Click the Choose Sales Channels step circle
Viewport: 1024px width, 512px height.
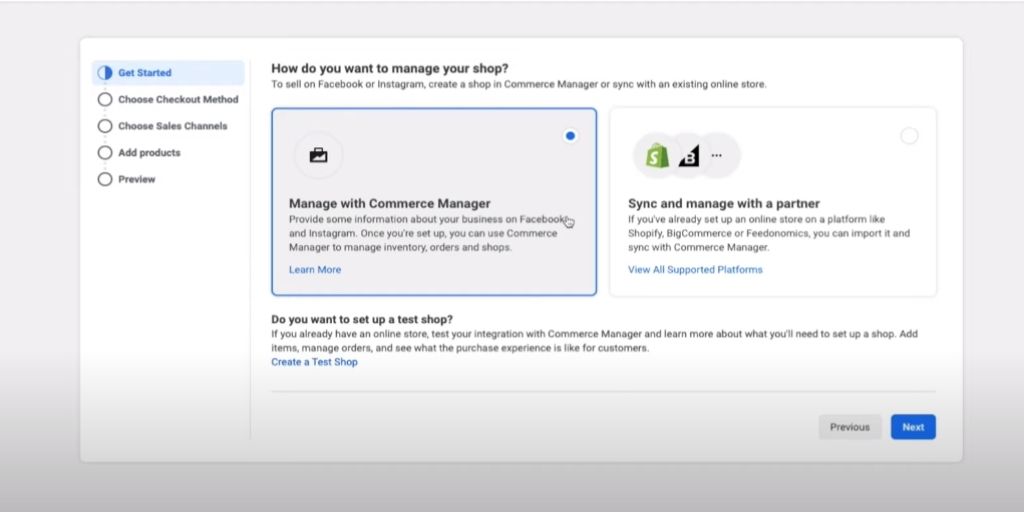click(x=104, y=126)
